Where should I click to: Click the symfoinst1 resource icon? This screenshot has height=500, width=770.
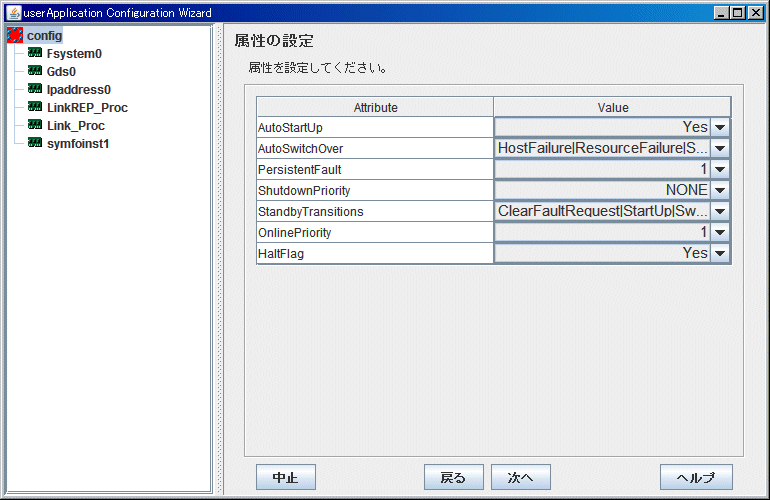(x=35, y=144)
